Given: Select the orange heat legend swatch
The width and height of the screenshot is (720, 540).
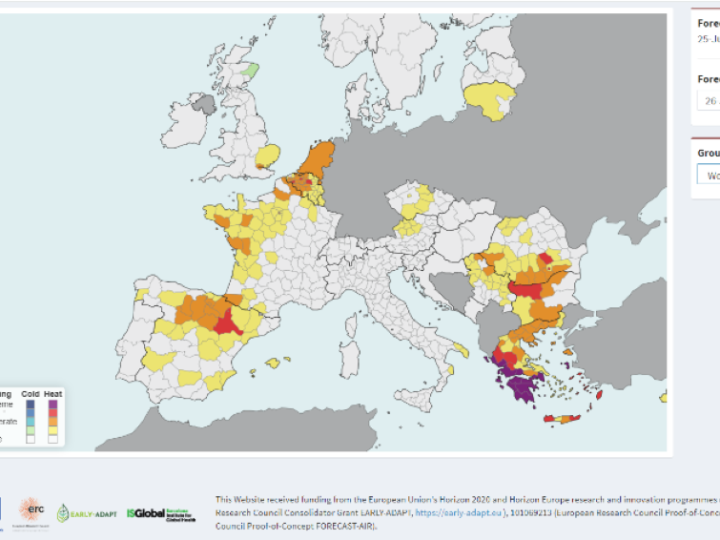Looking at the screenshot, I should click(53, 422).
